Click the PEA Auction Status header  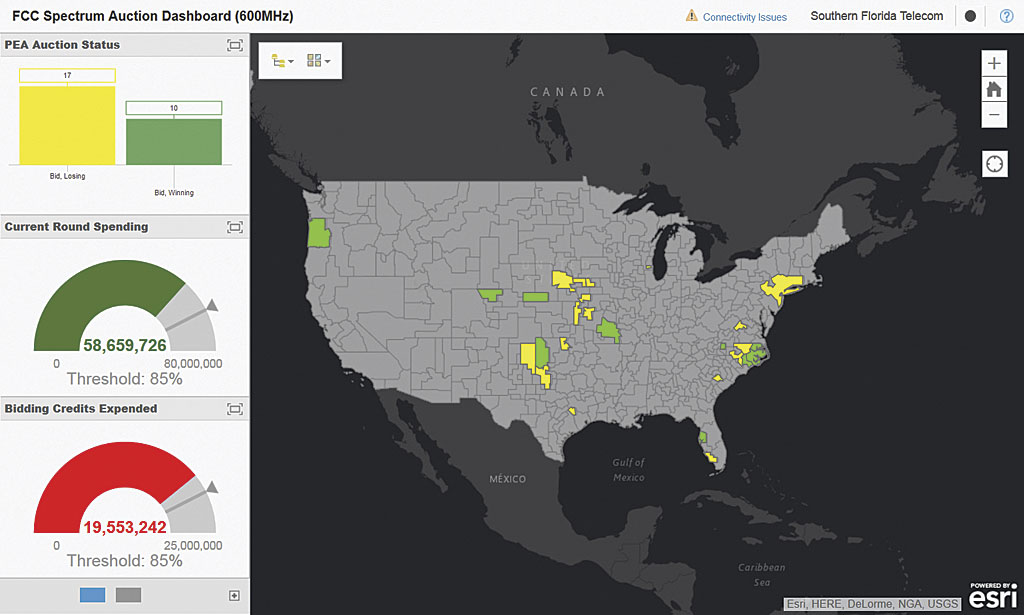click(x=62, y=45)
